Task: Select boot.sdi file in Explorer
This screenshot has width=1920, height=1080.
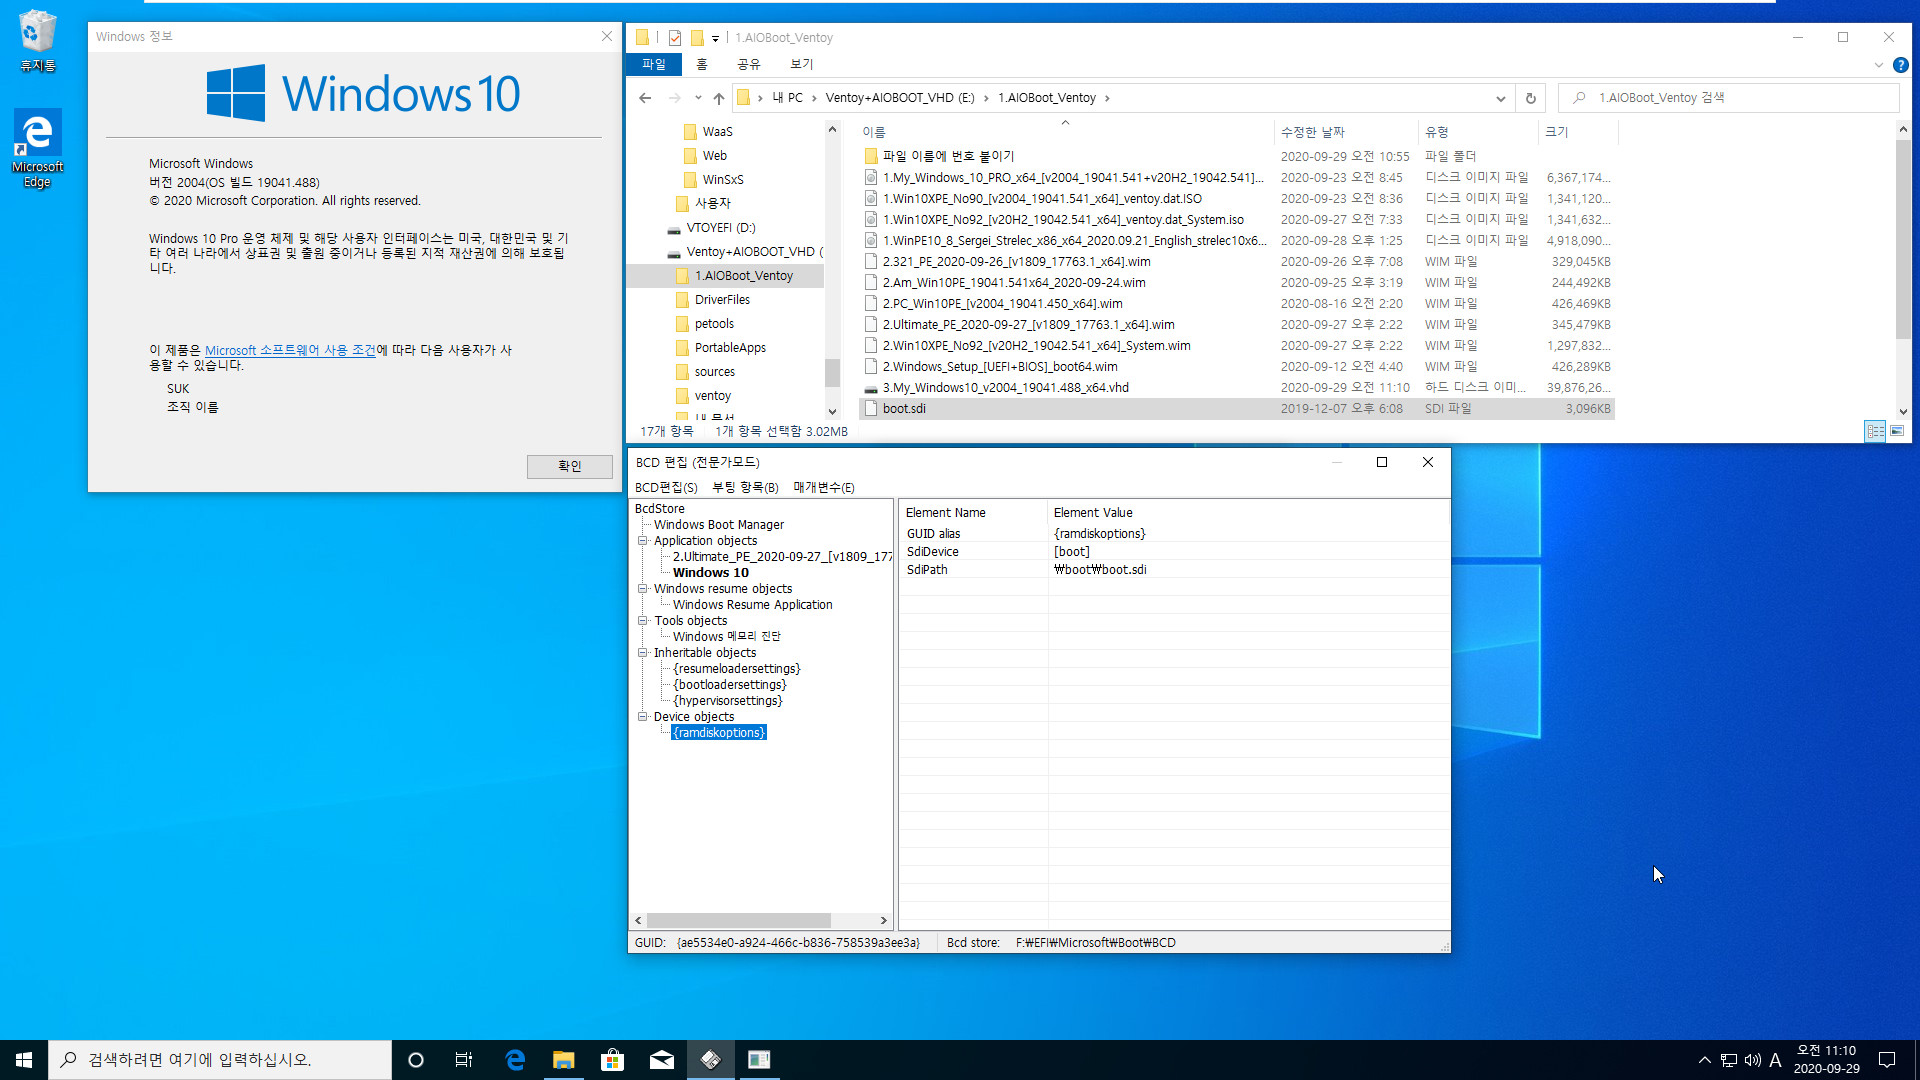Action: 1237,409
